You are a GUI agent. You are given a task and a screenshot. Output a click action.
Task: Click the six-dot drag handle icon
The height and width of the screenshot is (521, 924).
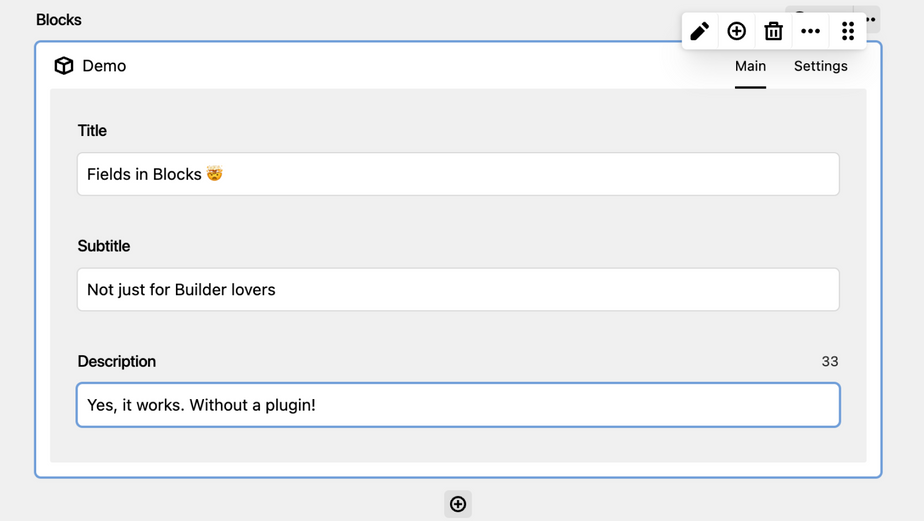848,31
